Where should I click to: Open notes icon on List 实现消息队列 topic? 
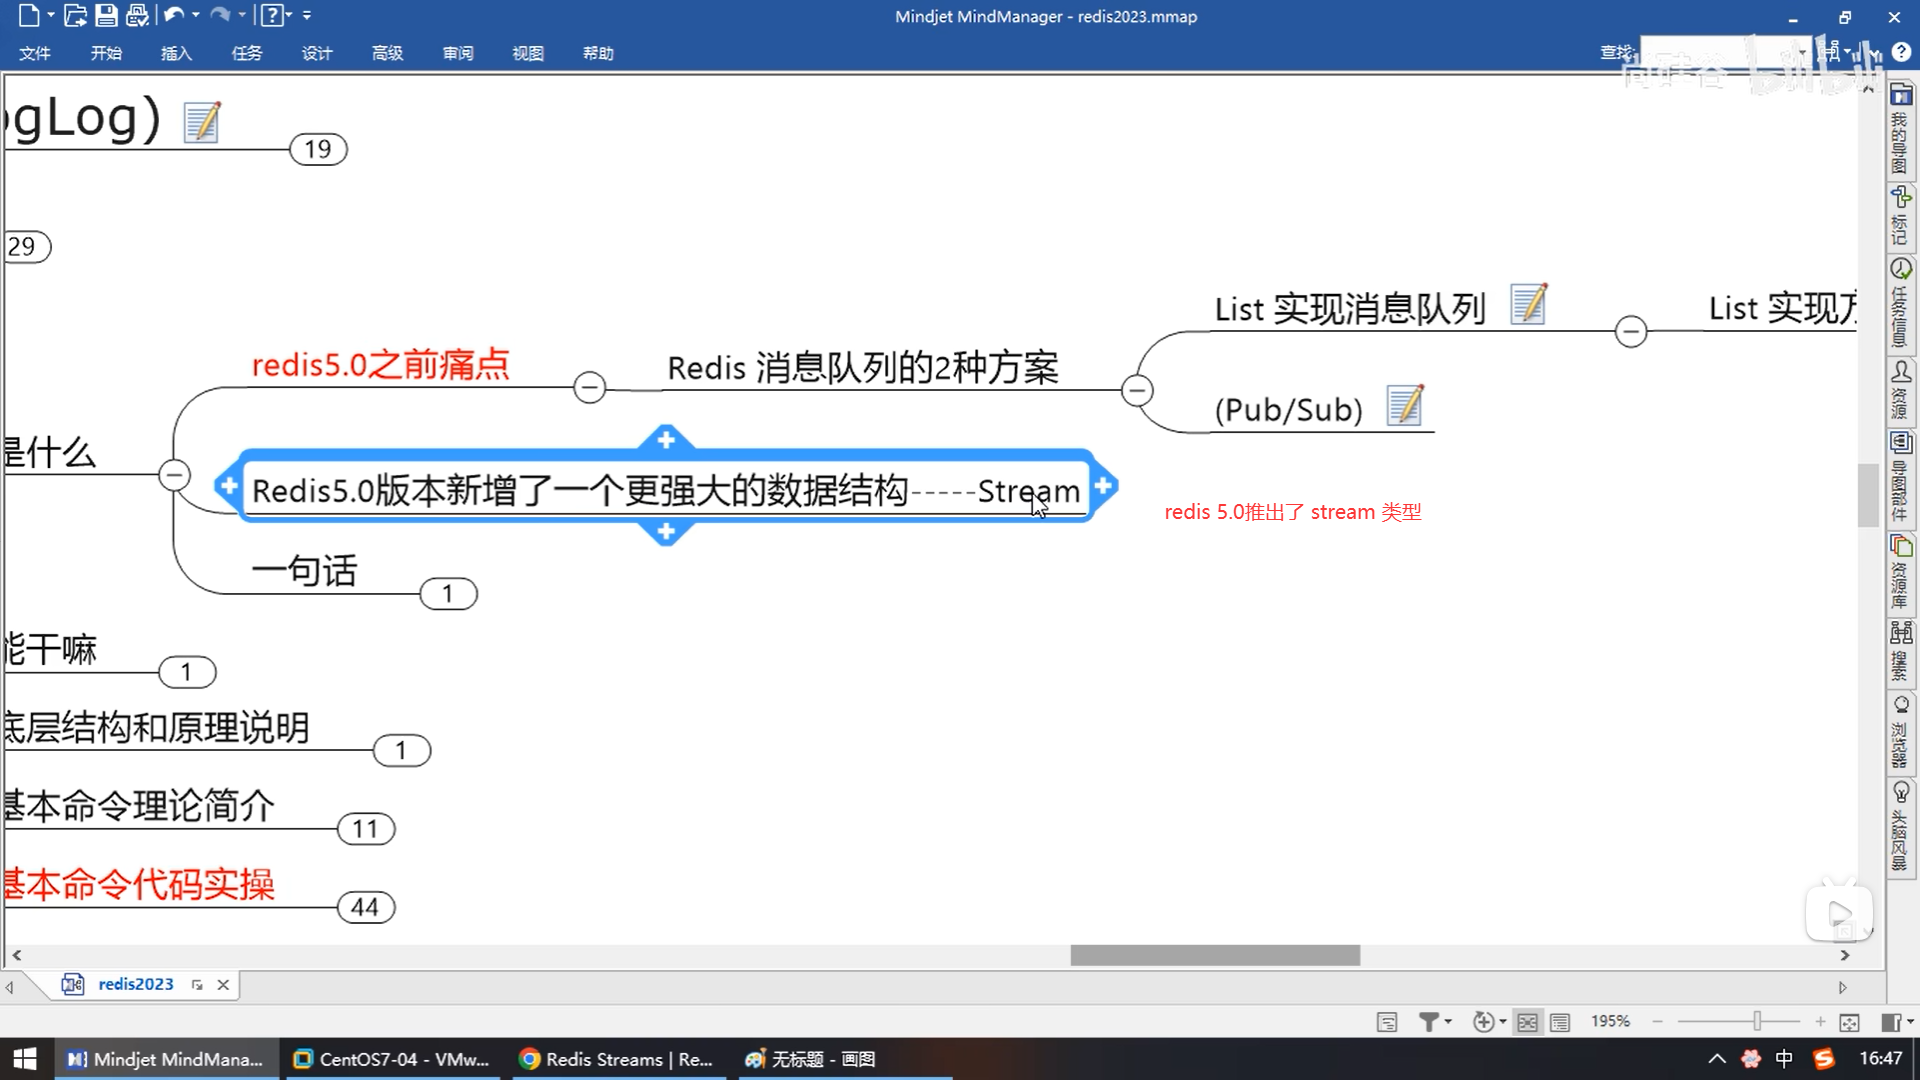pos(1528,304)
